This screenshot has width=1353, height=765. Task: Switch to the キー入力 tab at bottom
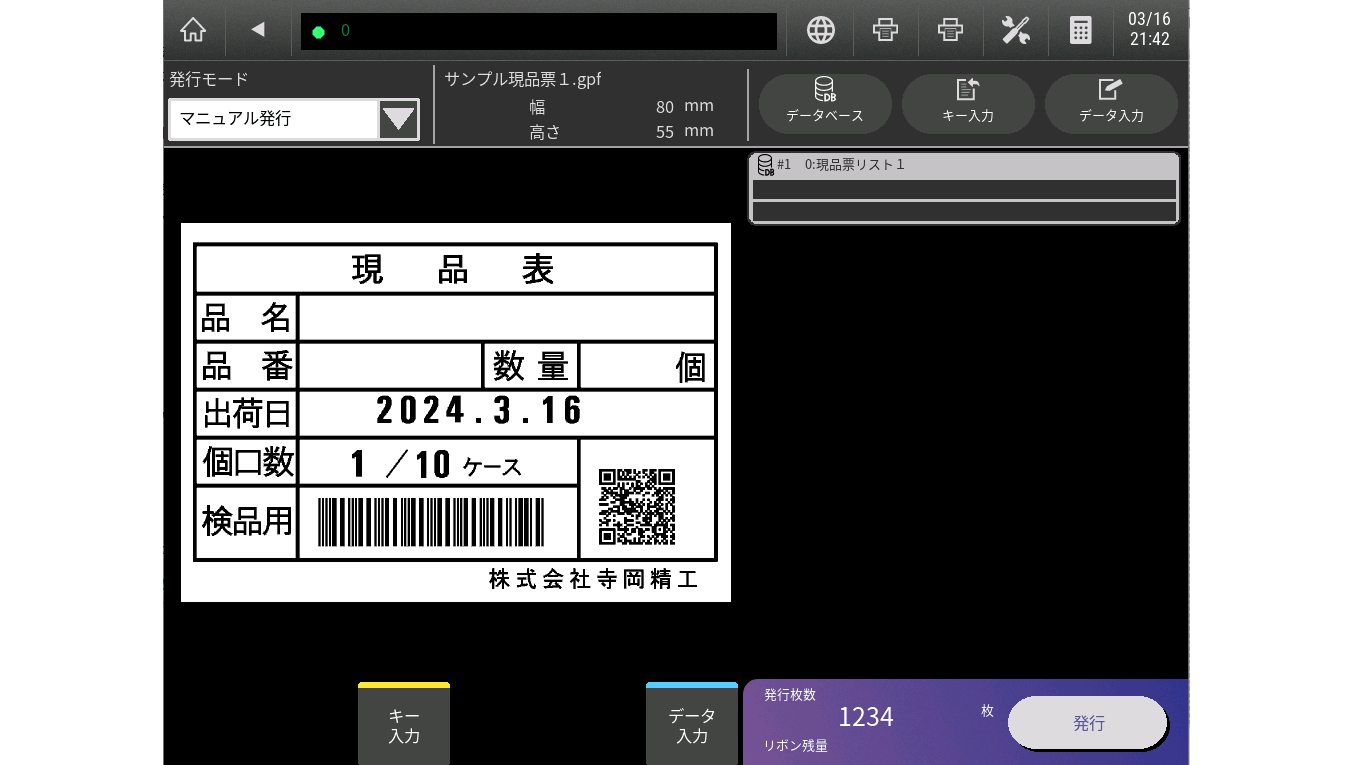click(x=403, y=723)
